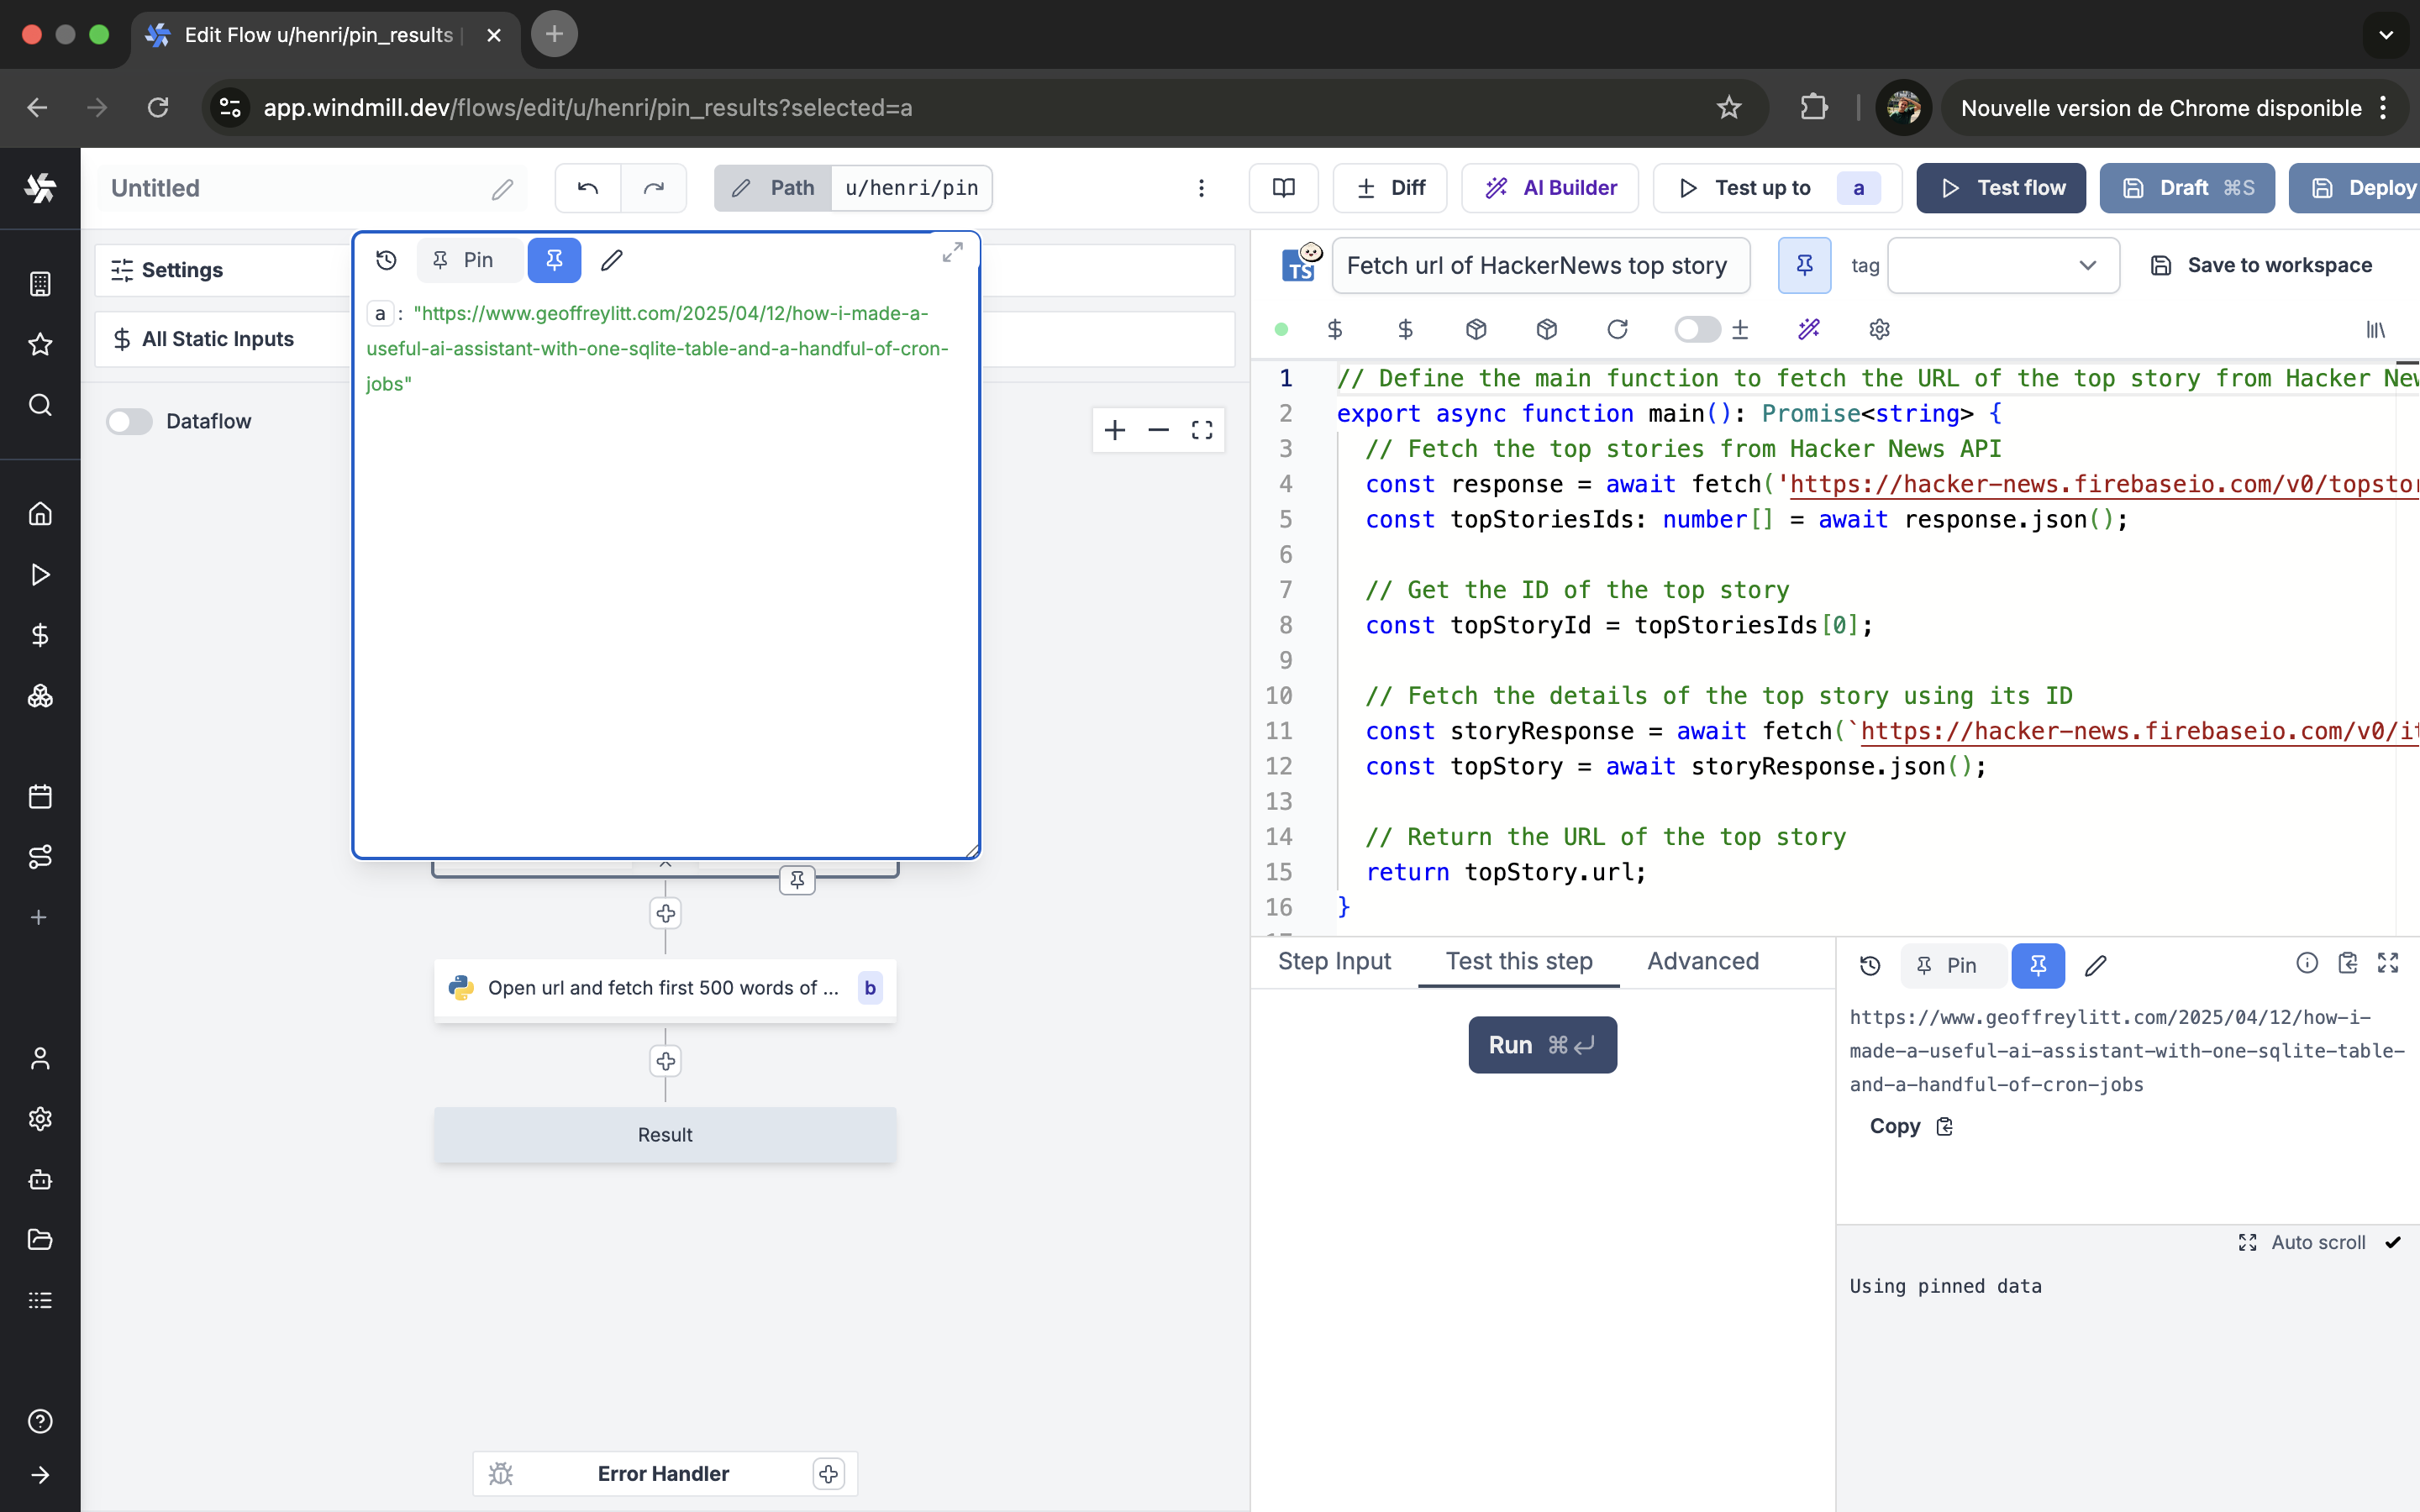Viewport: 2420px width, 1512px height.
Task: Click the fit-to-view icon on the flow canvas
Action: (x=1202, y=430)
